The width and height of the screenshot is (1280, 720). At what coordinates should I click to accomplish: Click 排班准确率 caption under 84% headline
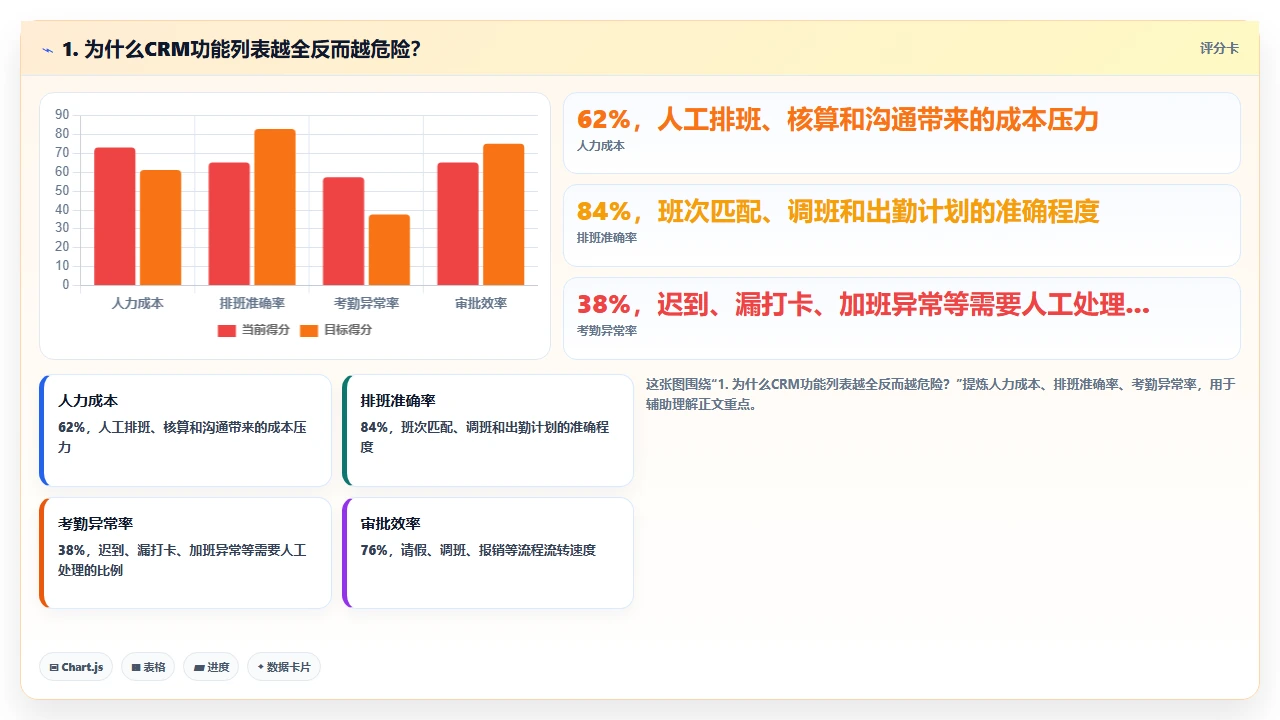pyautogui.click(x=607, y=238)
